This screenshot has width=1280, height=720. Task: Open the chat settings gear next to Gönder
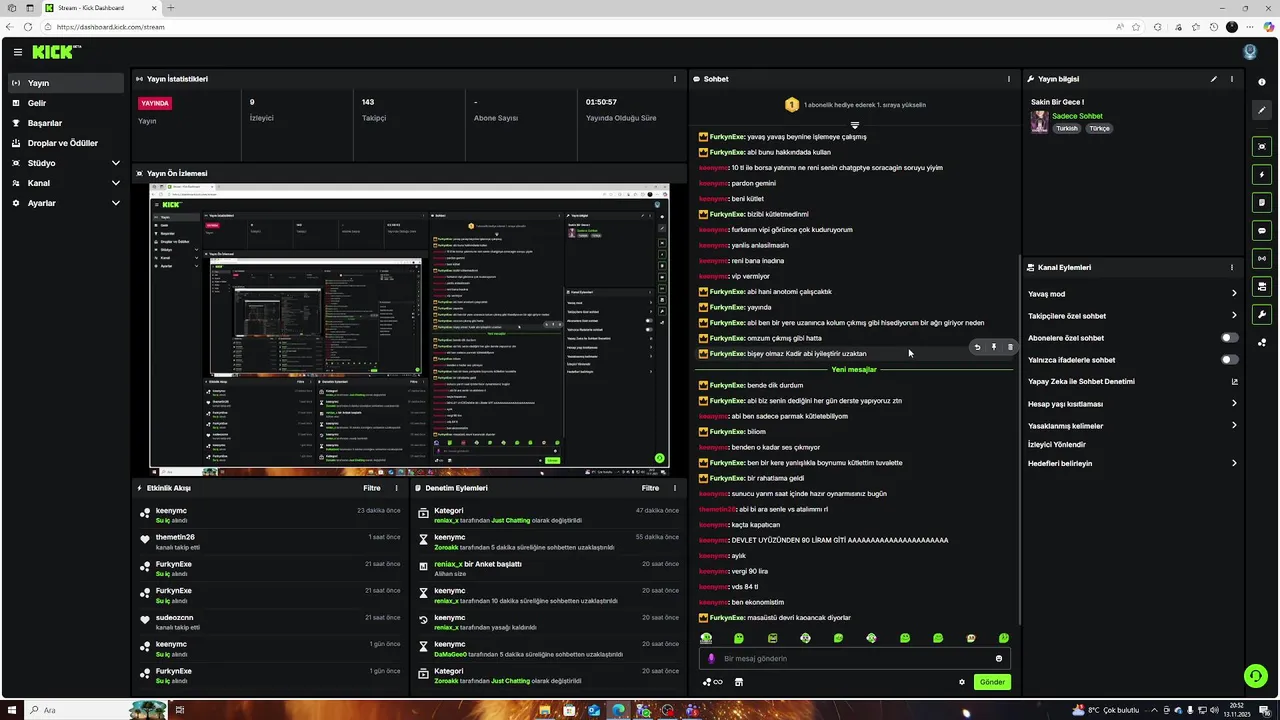(962, 682)
